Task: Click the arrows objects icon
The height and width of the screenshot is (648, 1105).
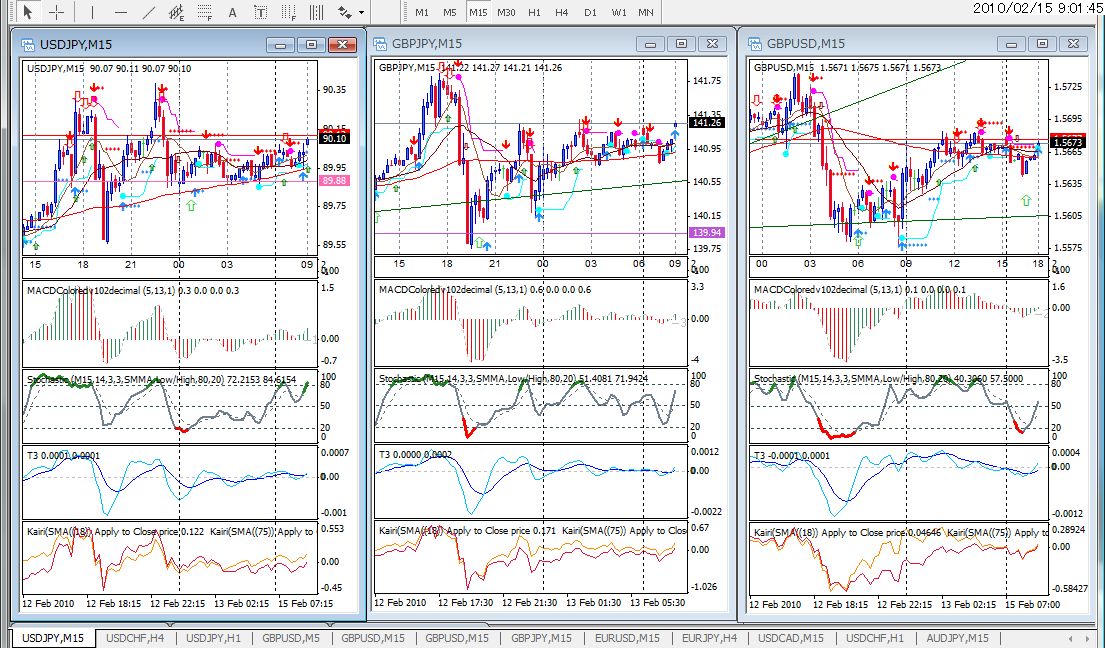Action: (345, 12)
